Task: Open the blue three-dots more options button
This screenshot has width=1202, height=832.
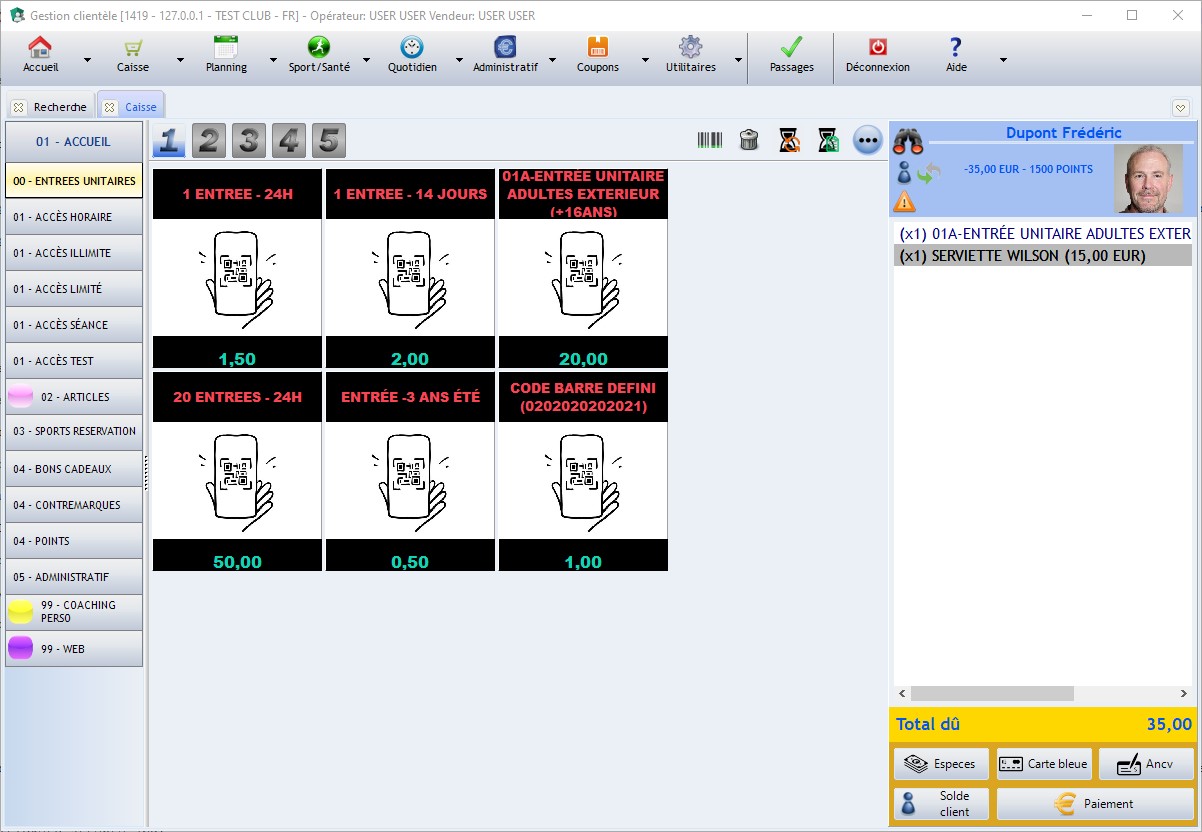Action: [867, 141]
